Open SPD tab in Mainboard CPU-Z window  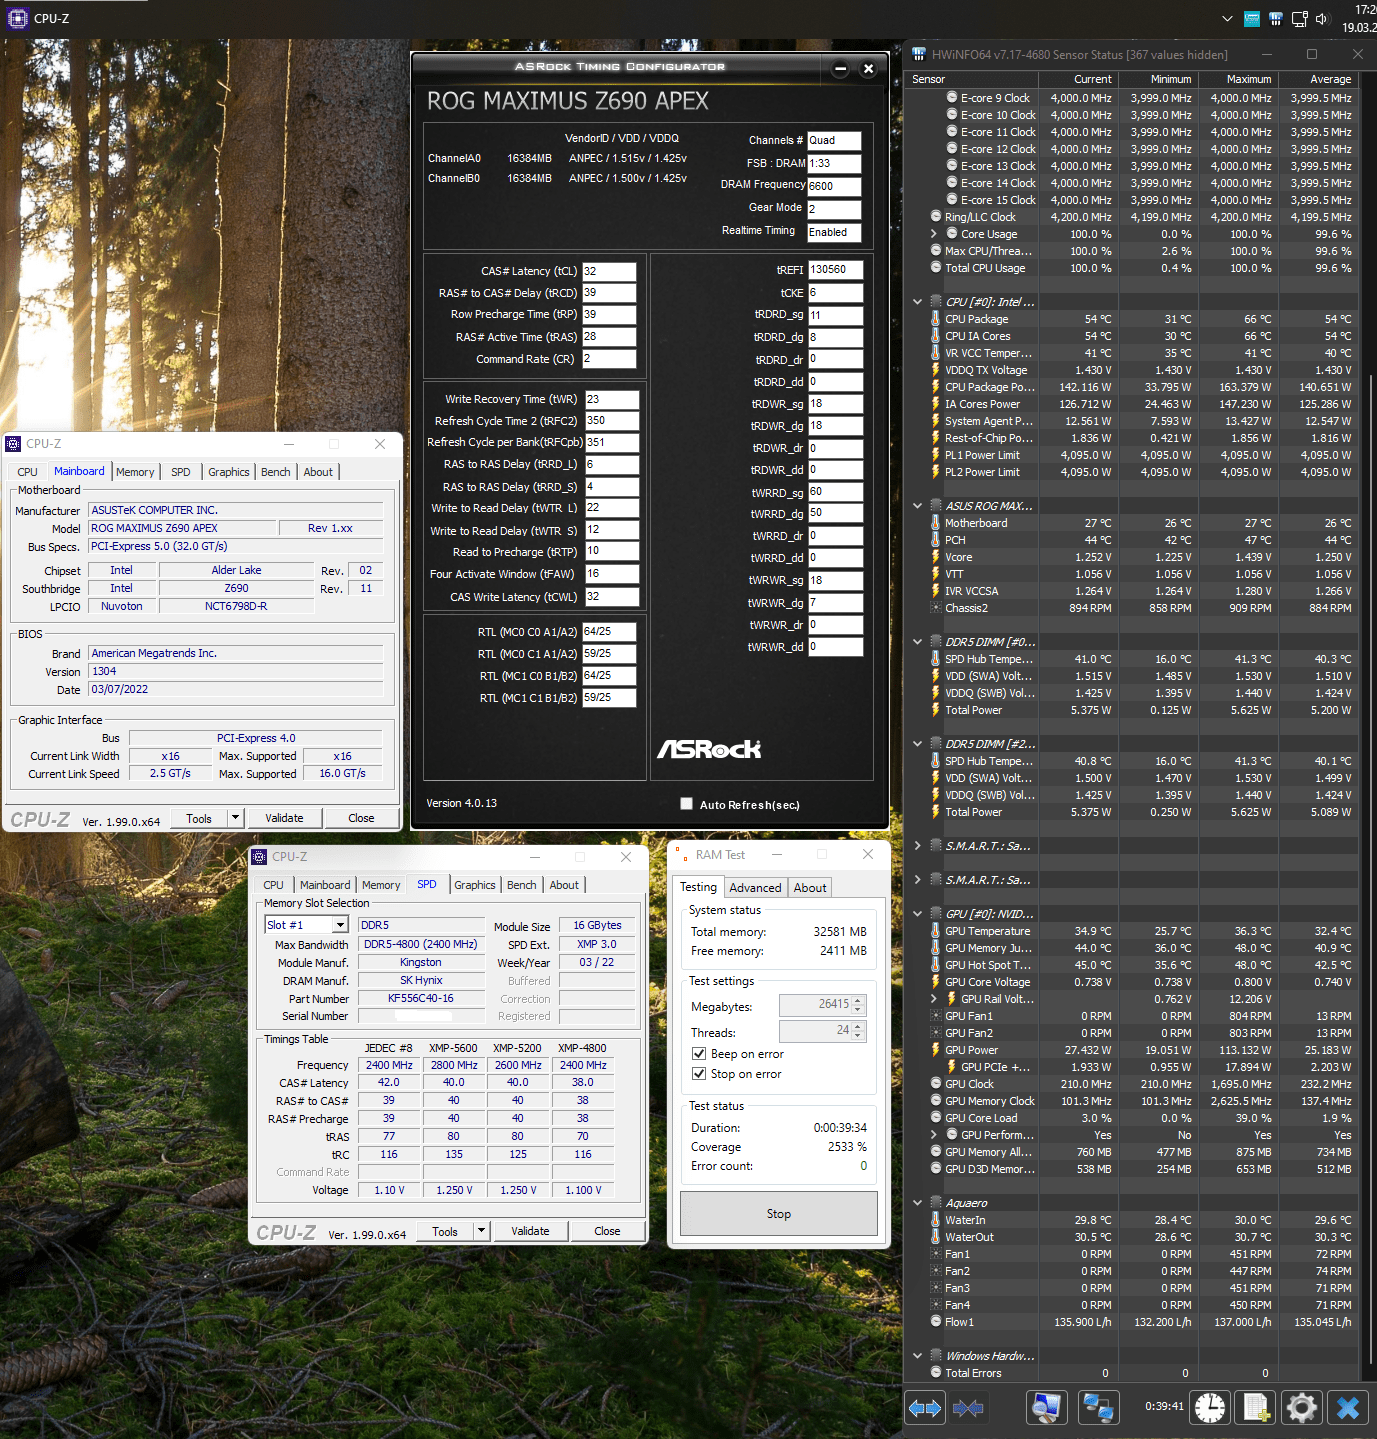(x=181, y=472)
